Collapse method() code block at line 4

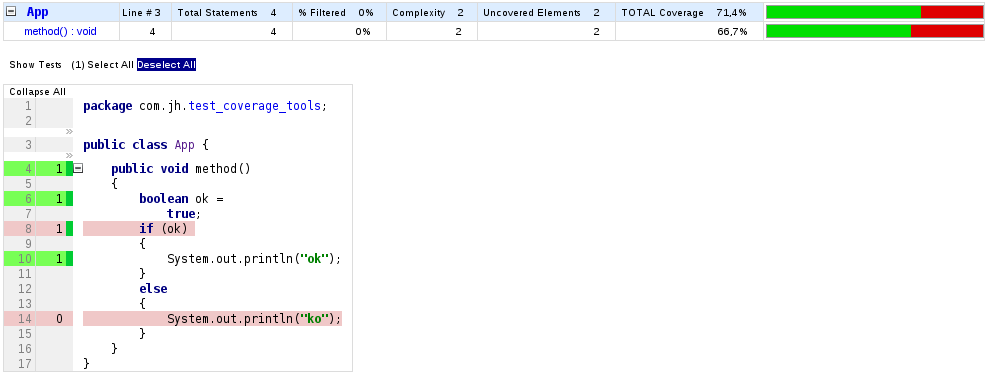[x=78, y=168]
